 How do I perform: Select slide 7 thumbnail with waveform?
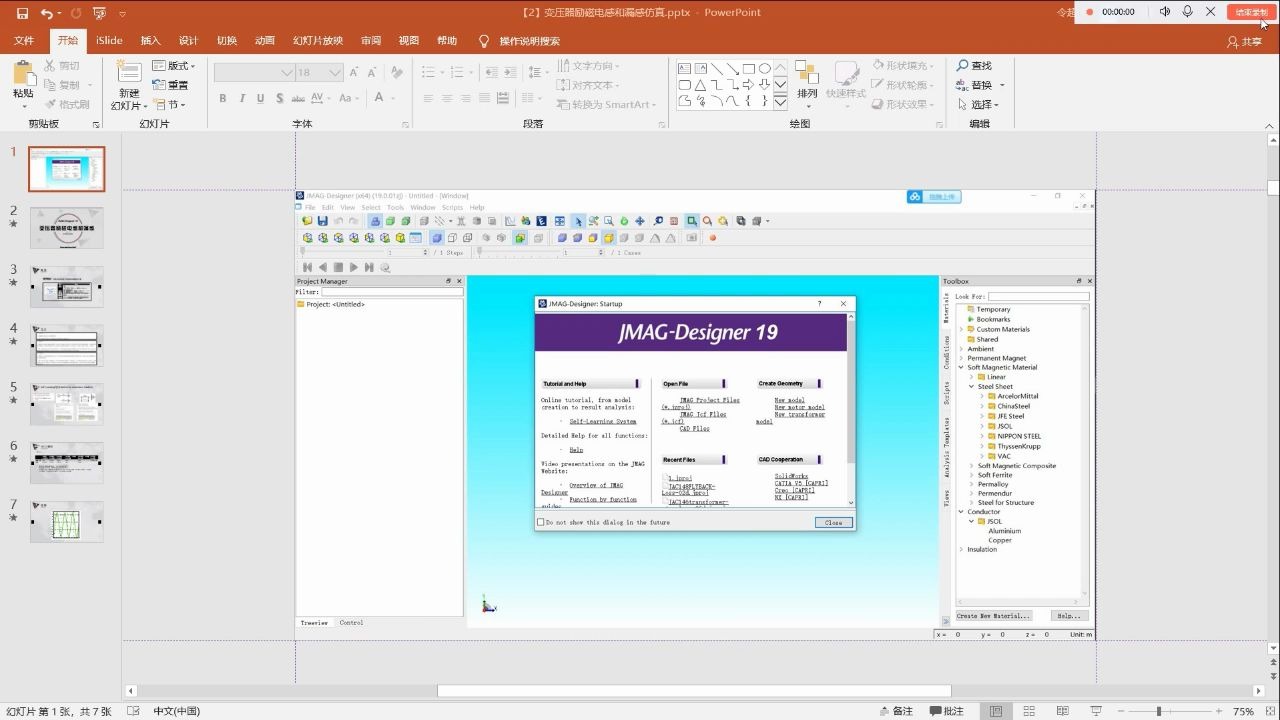point(67,522)
